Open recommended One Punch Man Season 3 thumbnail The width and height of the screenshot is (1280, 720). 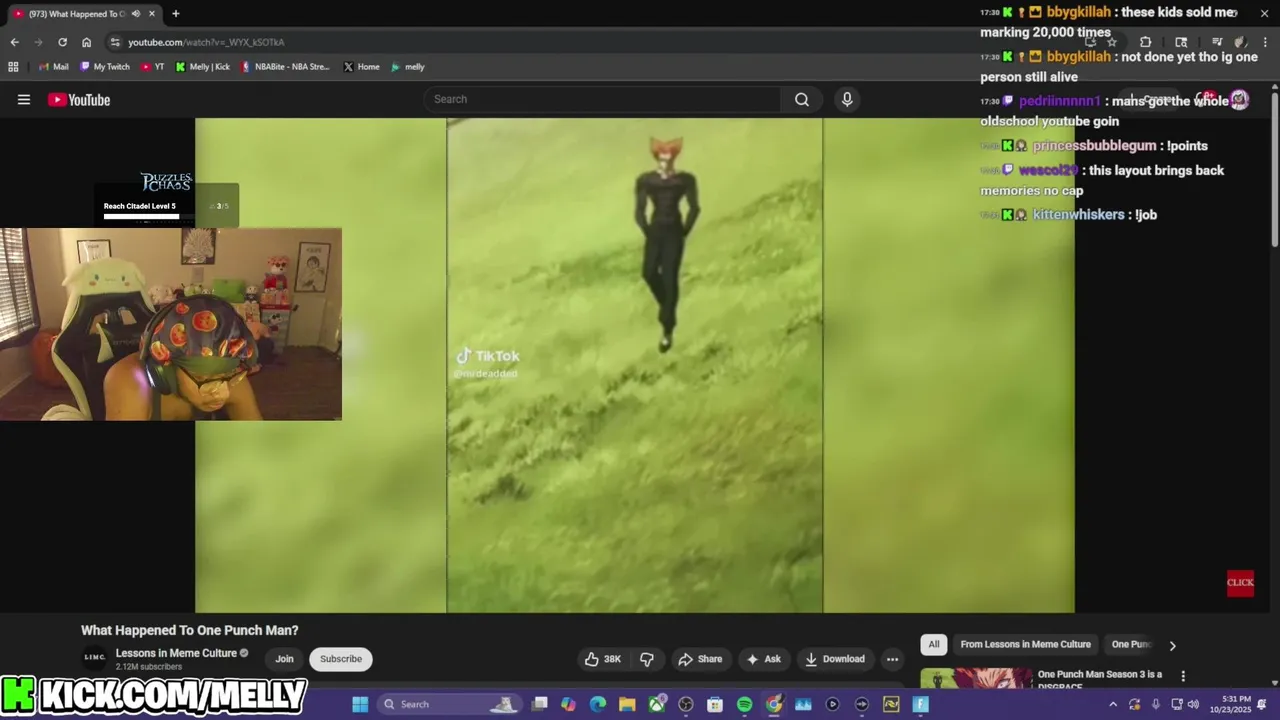coord(976,678)
